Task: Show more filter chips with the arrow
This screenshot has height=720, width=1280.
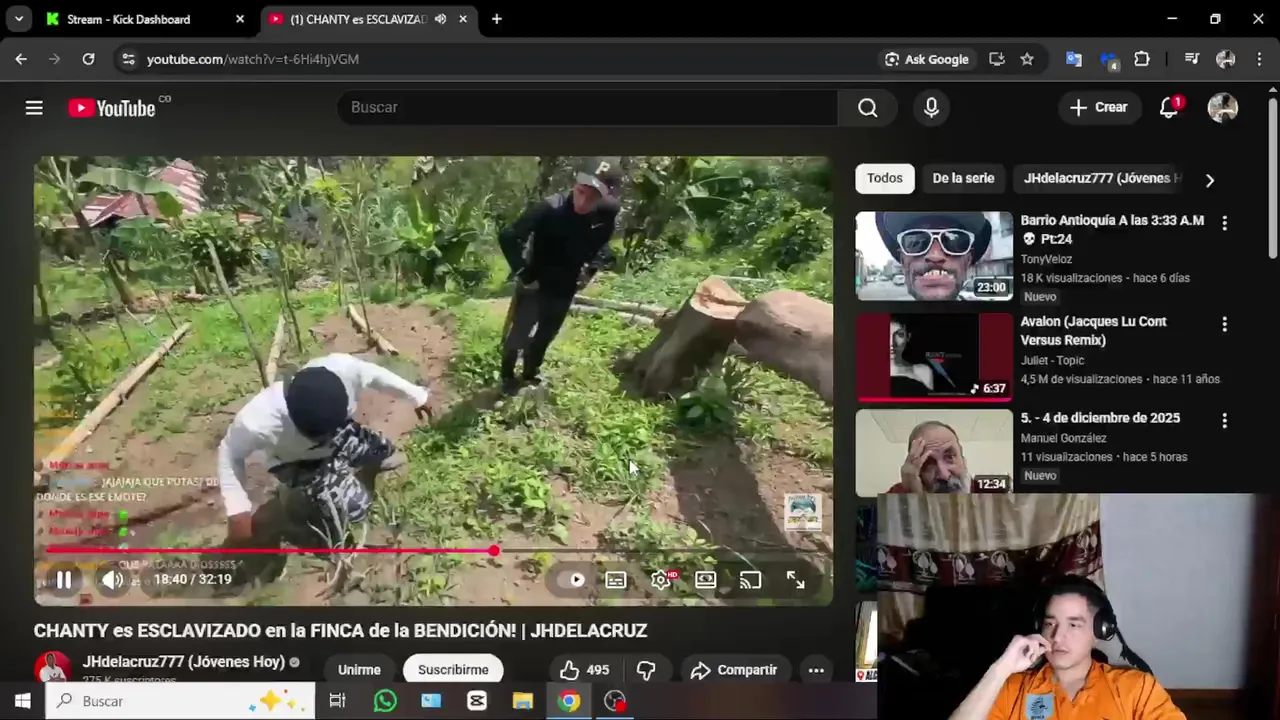Action: tap(1209, 180)
